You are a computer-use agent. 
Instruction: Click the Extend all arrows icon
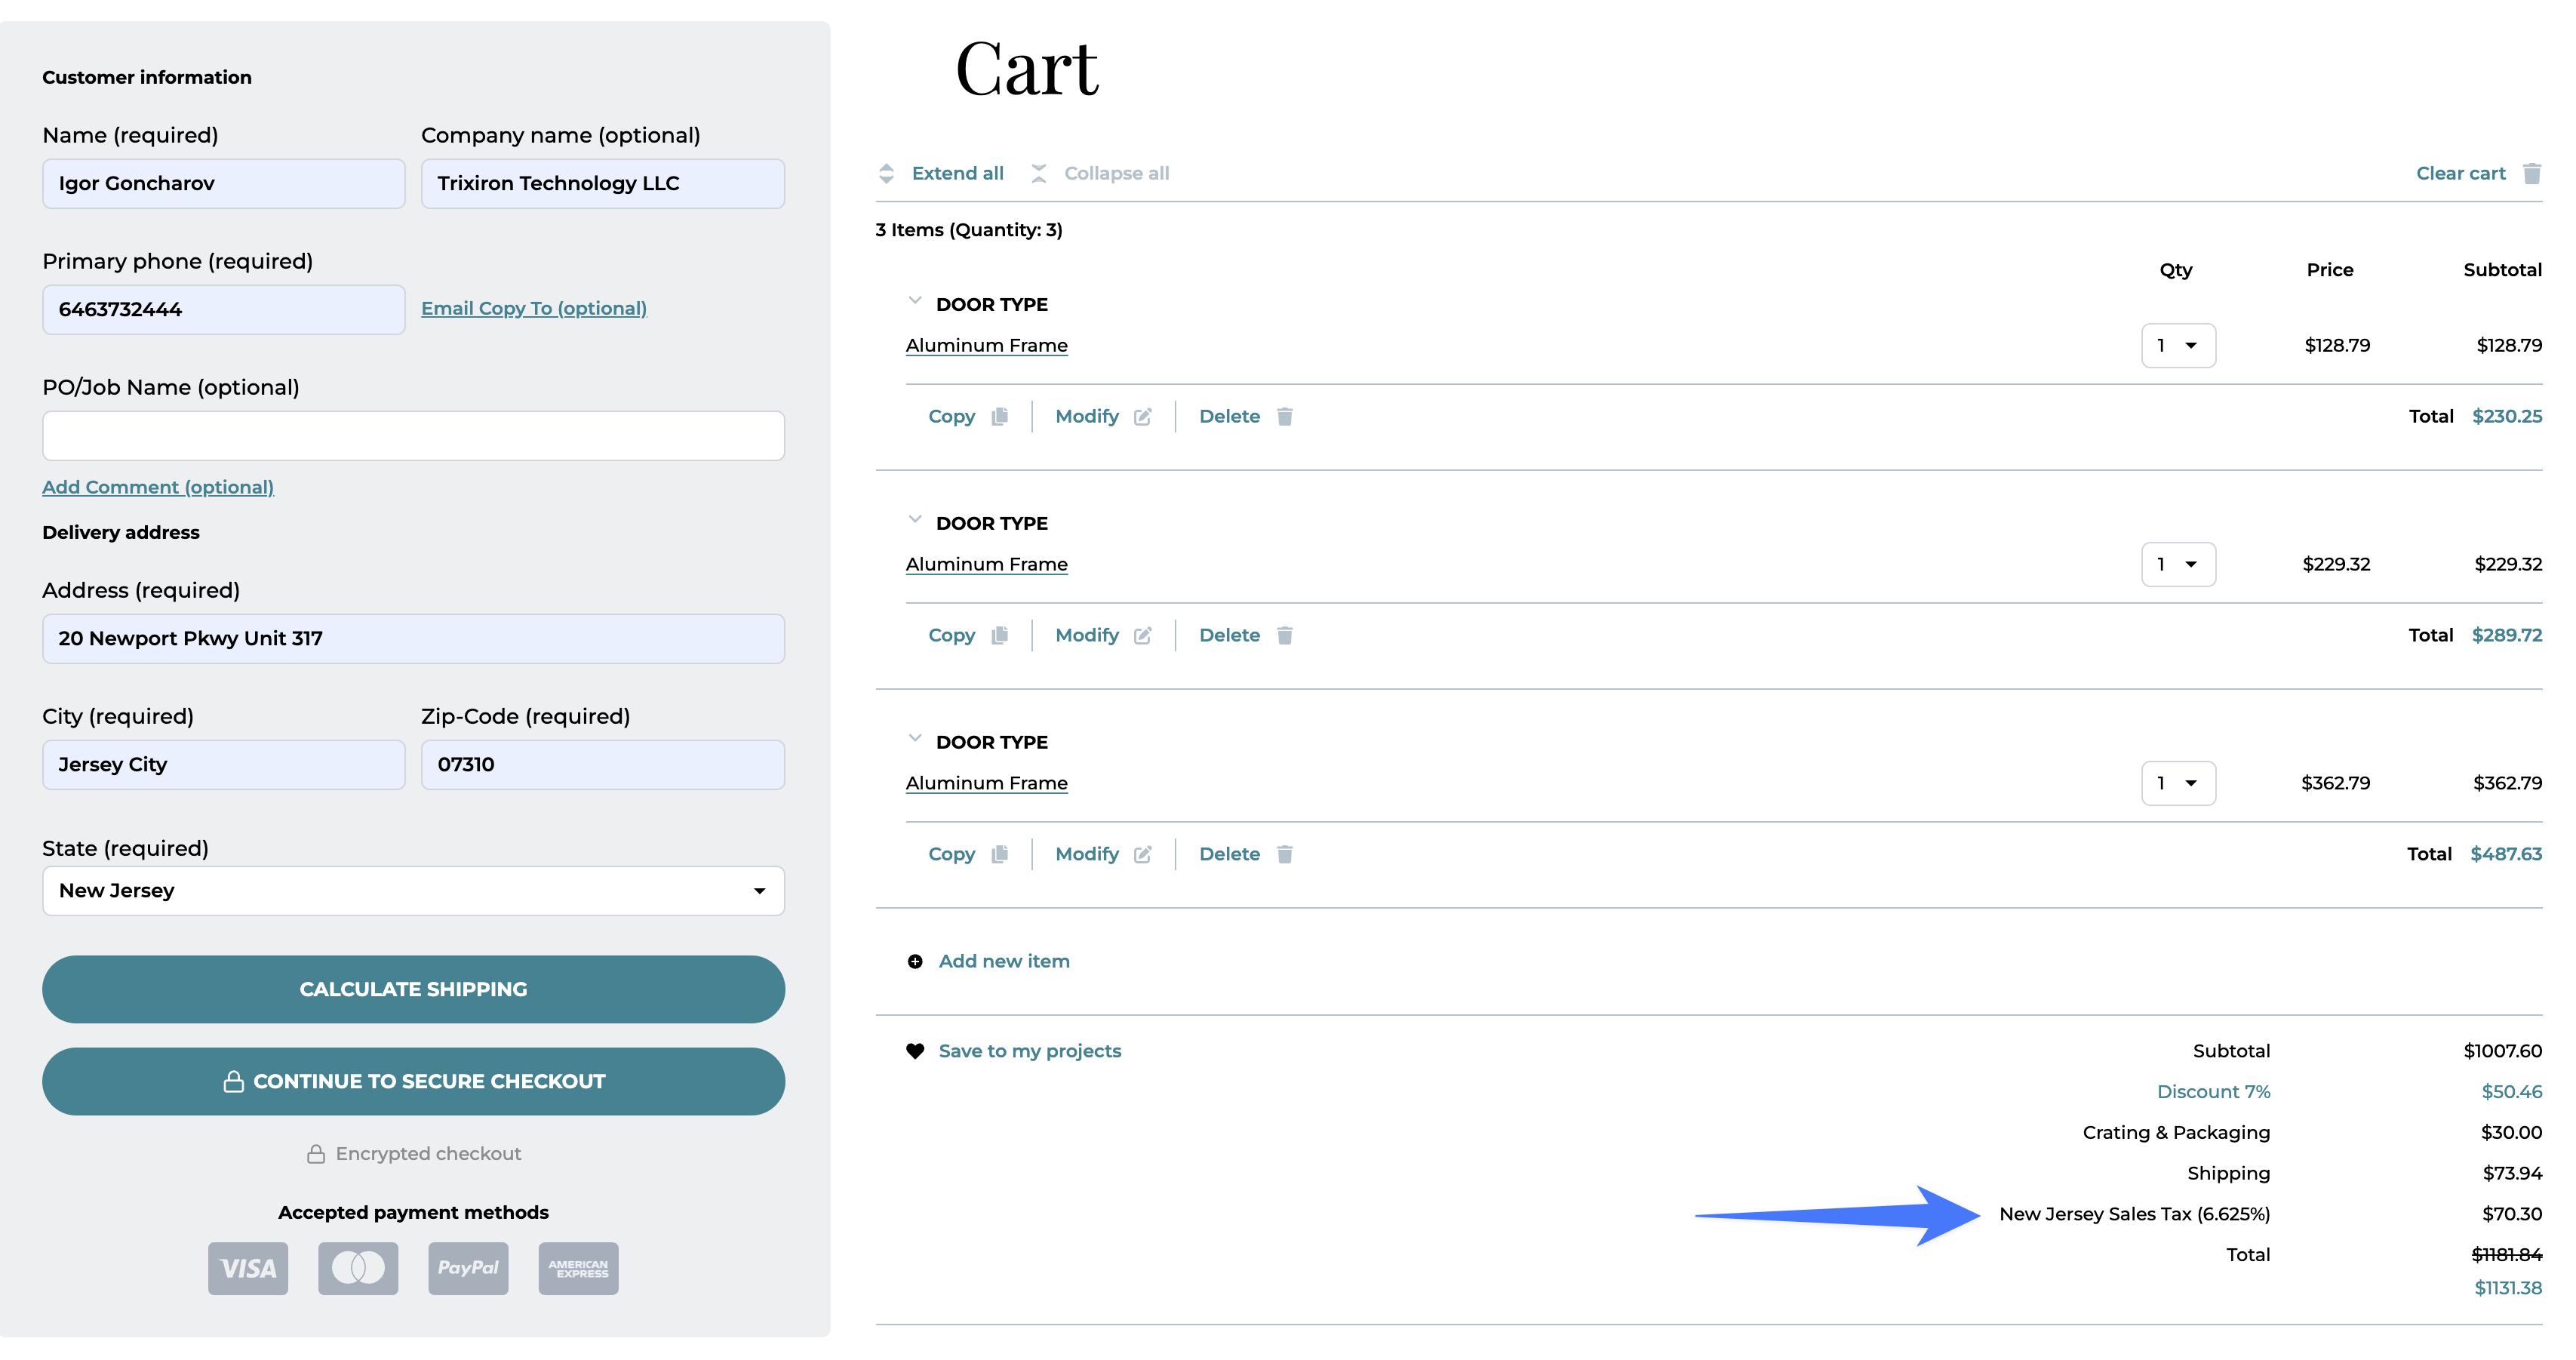(x=886, y=173)
